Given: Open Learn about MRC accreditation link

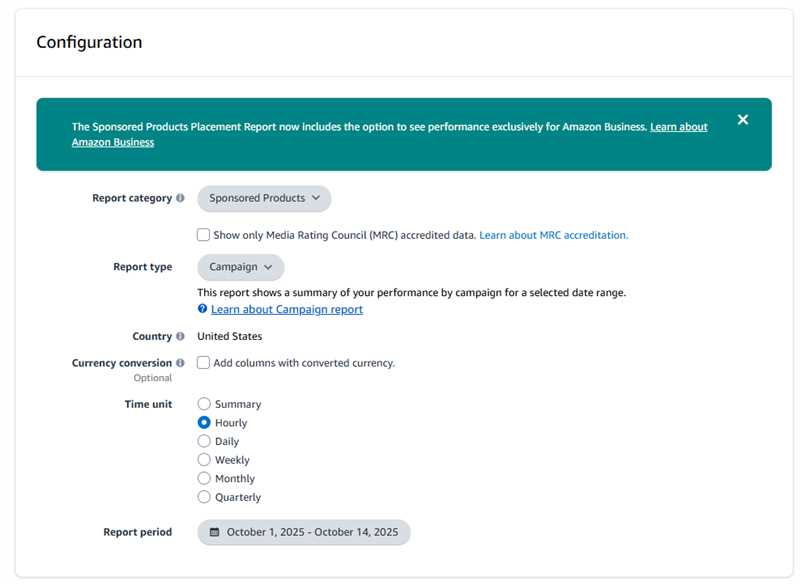Looking at the screenshot, I should click(553, 235).
